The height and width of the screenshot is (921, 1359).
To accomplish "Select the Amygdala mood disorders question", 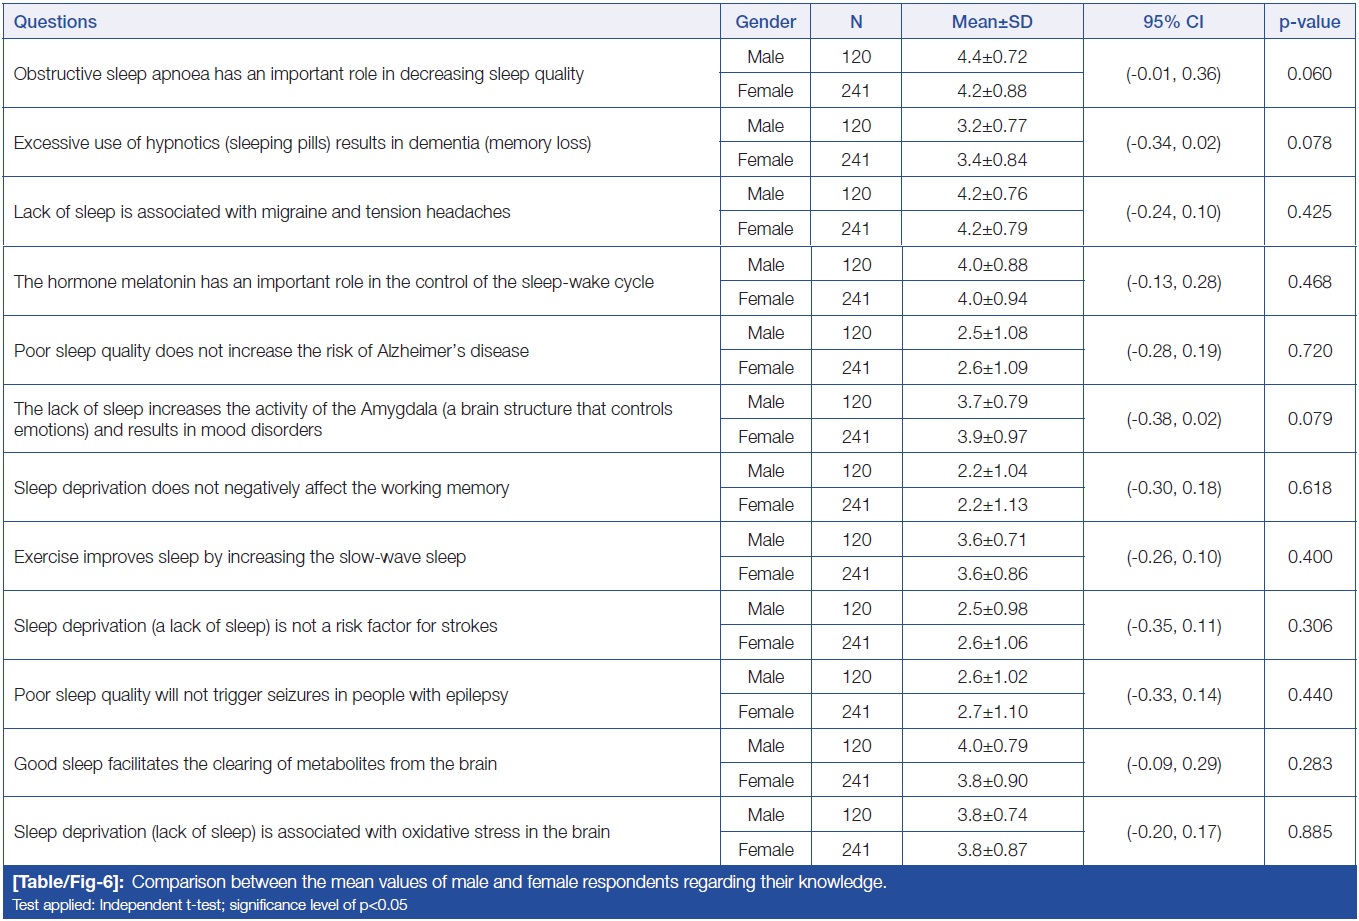I will point(342,419).
